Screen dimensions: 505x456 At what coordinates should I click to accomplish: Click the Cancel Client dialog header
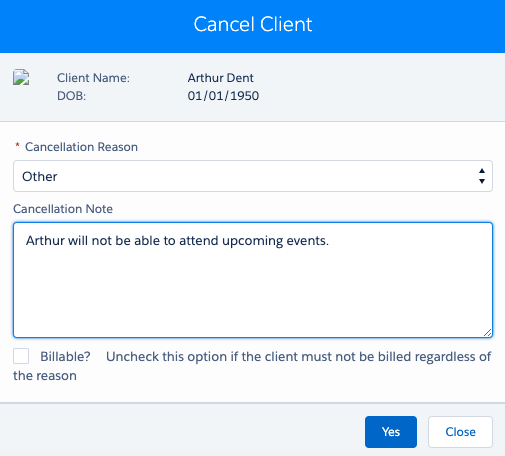pos(253,24)
